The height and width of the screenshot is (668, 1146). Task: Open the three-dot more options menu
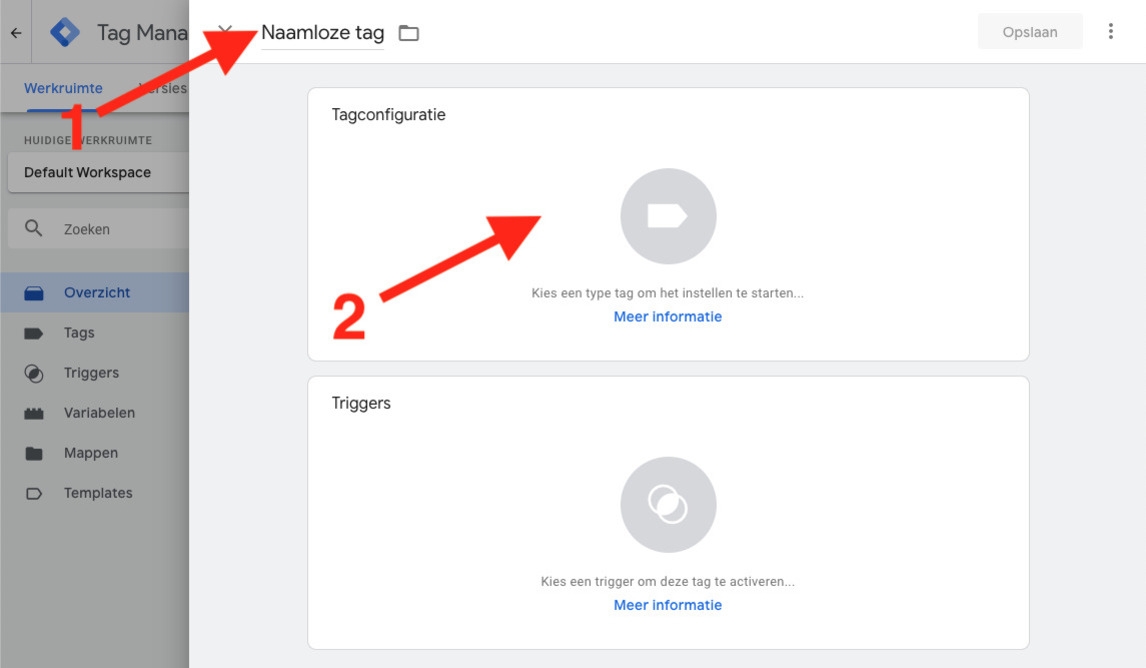click(x=1110, y=31)
